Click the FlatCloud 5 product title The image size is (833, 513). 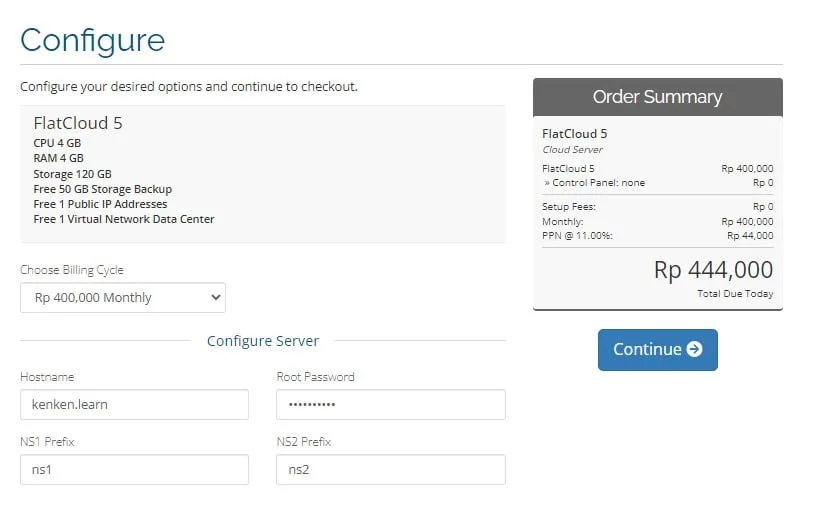[x=78, y=124]
